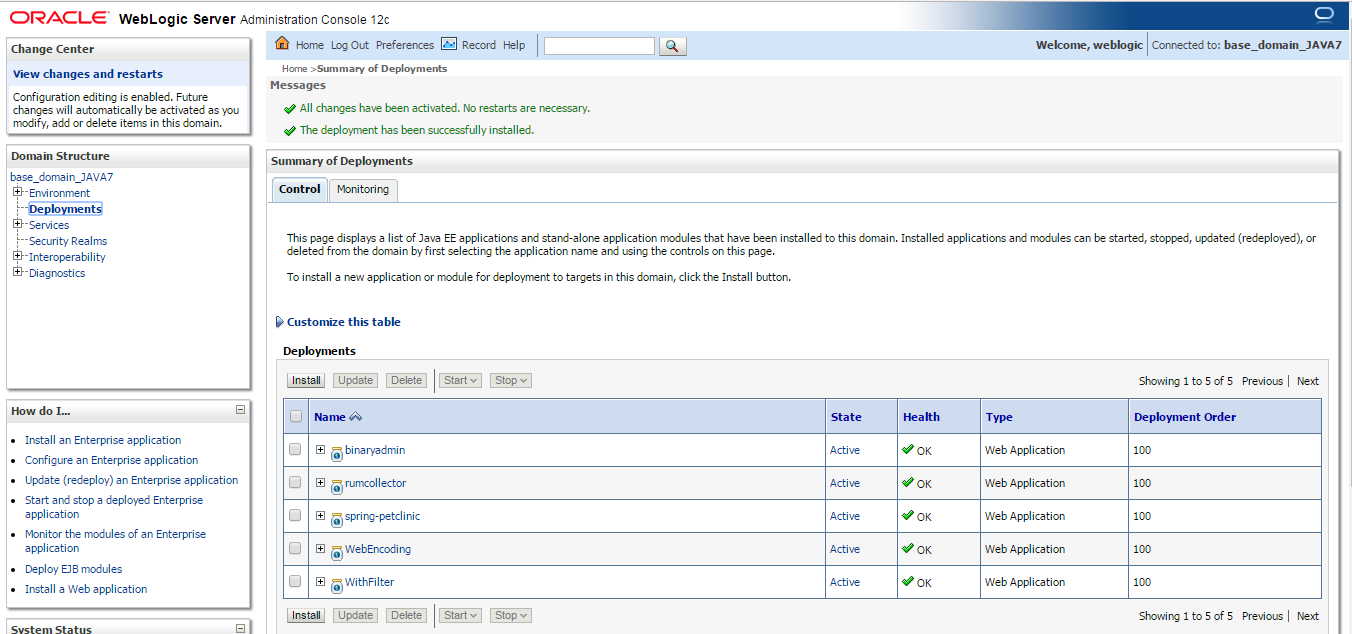This screenshot has width=1352, height=634.
Task: Sort by the State column header
Action: (x=846, y=417)
